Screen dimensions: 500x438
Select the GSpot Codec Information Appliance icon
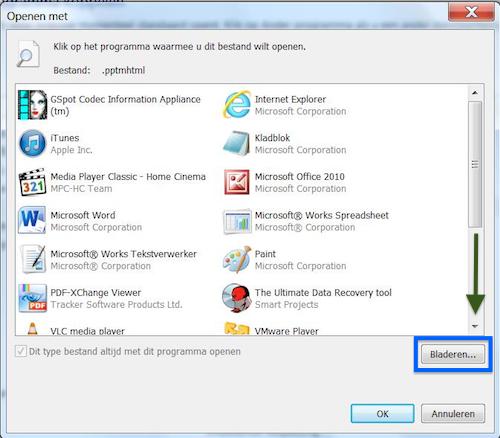32,105
